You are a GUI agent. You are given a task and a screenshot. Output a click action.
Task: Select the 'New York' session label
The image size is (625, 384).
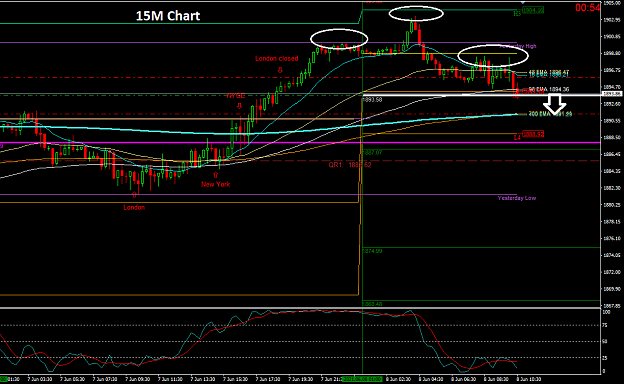216,184
